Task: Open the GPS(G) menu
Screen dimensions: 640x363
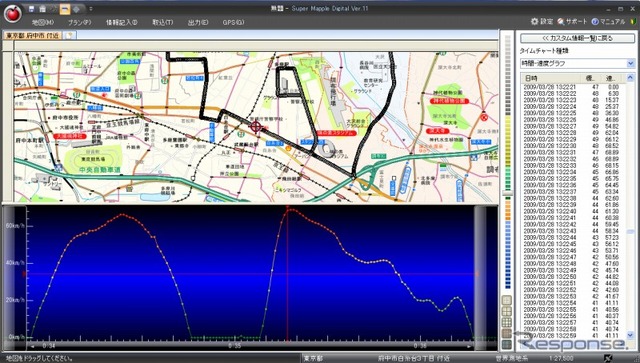Action: pyautogui.click(x=233, y=22)
